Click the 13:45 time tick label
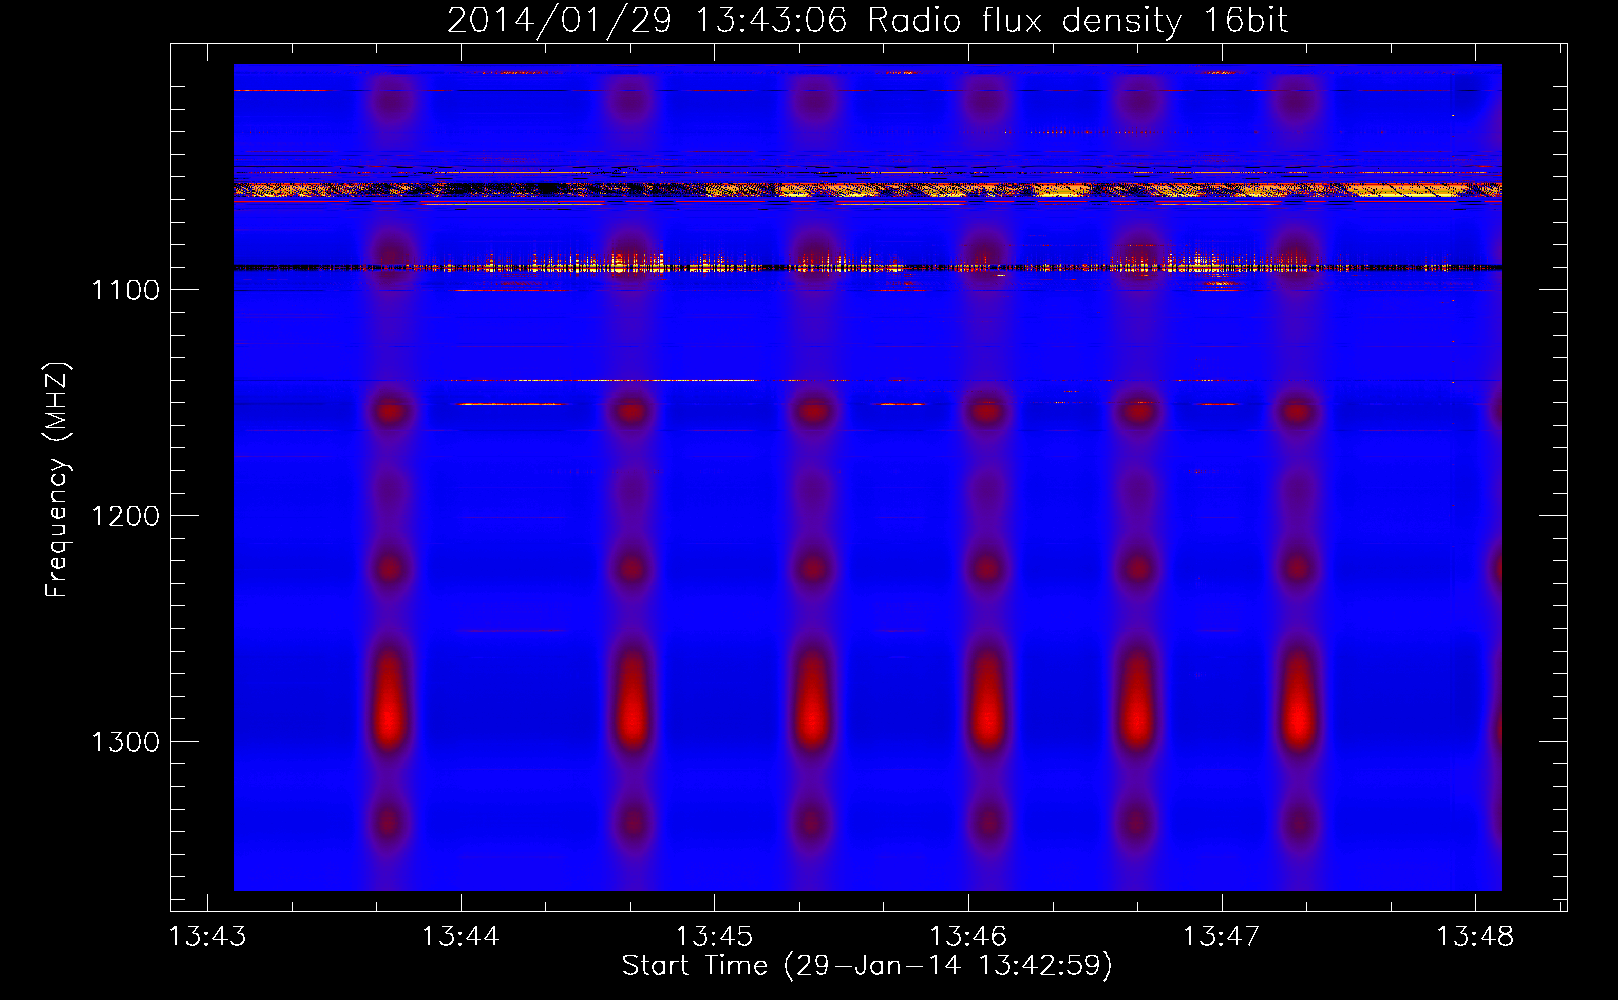Viewport: 1618px width, 1000px height. tap(714, 937)
